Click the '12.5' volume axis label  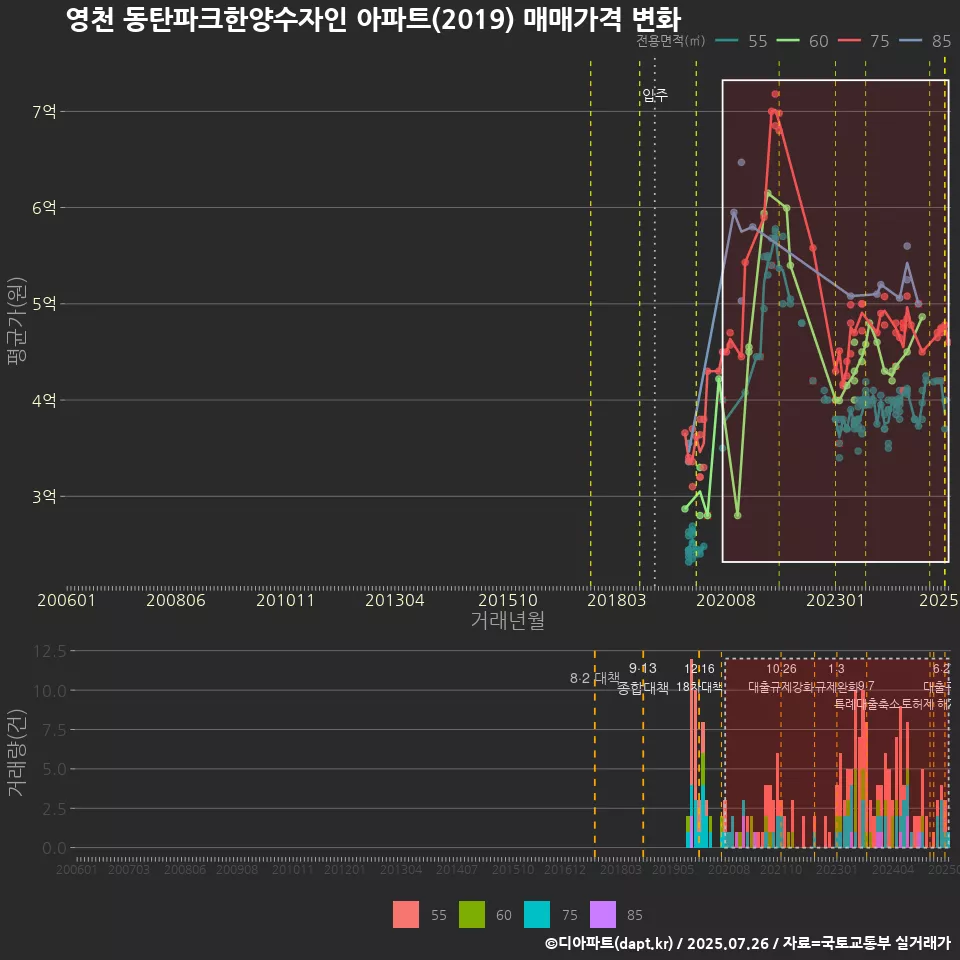[50, 651]
